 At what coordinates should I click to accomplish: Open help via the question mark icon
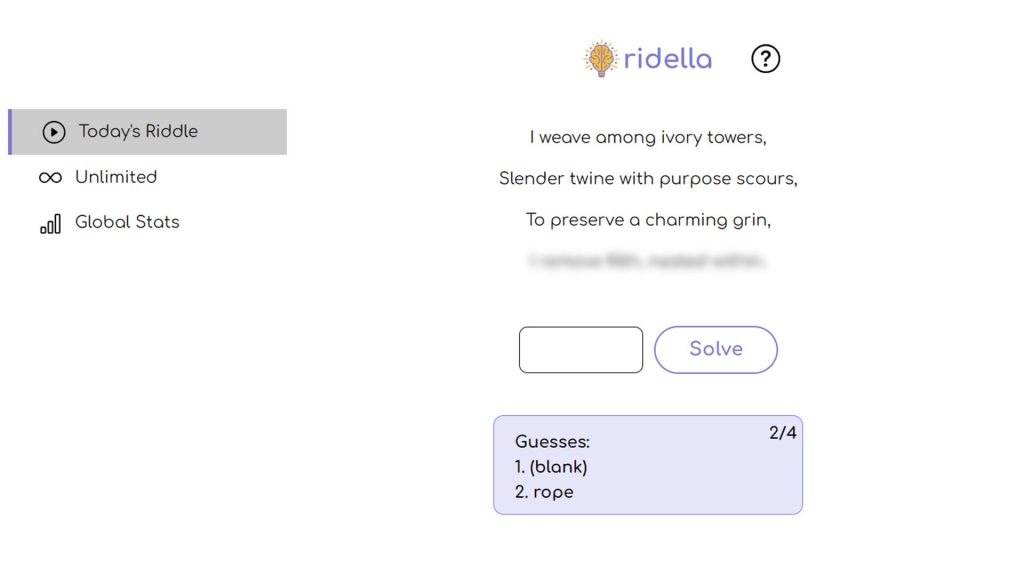pos(765,59)
